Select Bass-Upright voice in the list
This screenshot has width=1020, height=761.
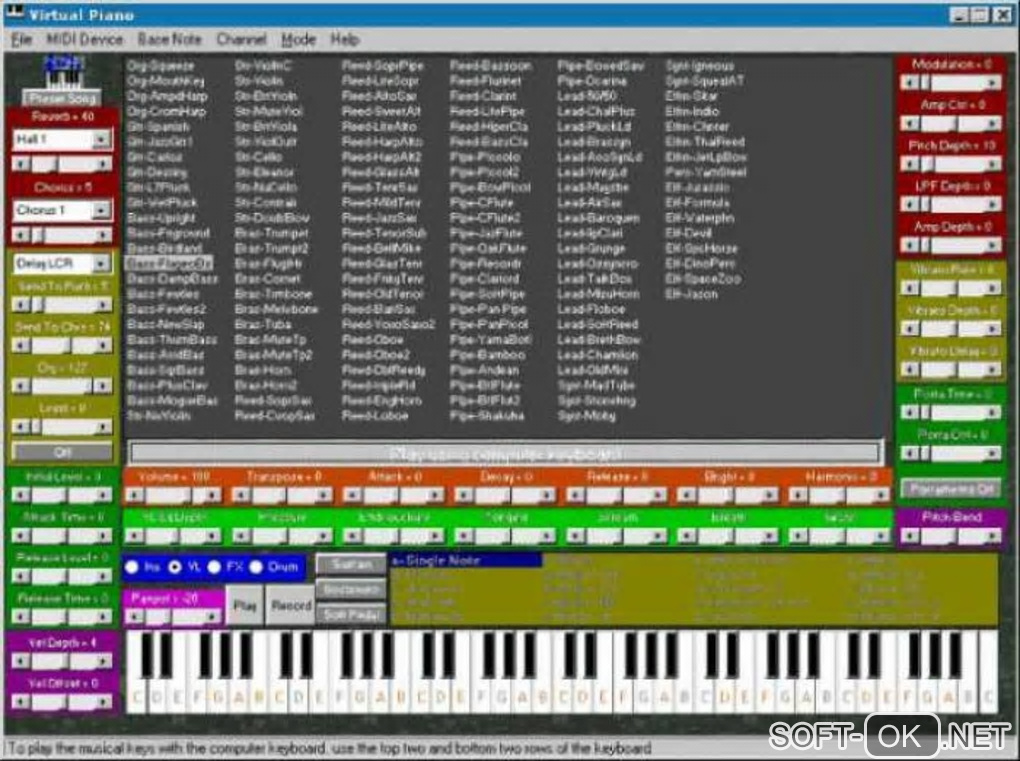pyautogui.click(x=161, y=218)
